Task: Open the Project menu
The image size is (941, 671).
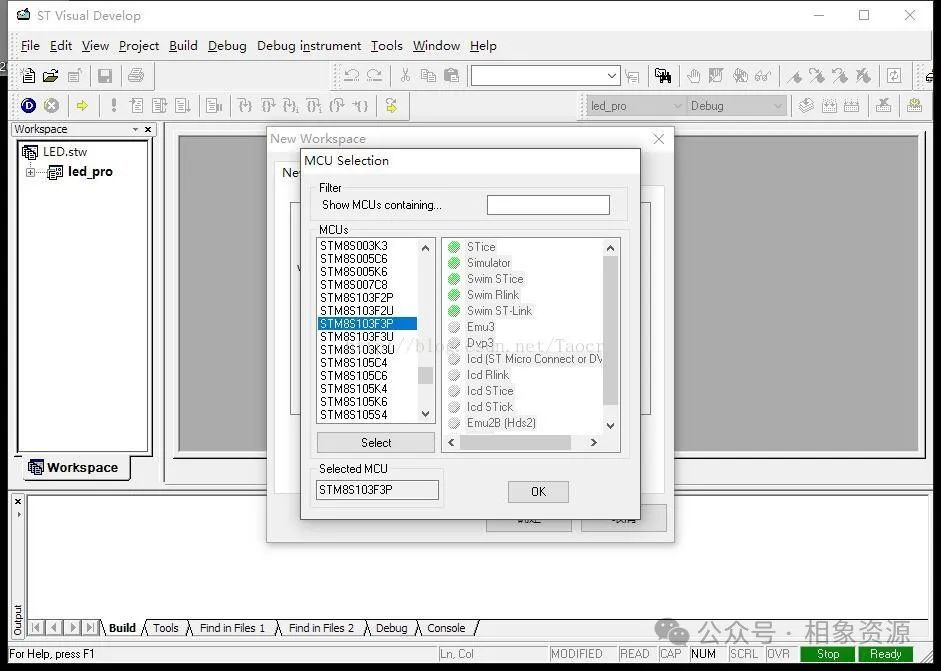Action: tap(139, 46)
